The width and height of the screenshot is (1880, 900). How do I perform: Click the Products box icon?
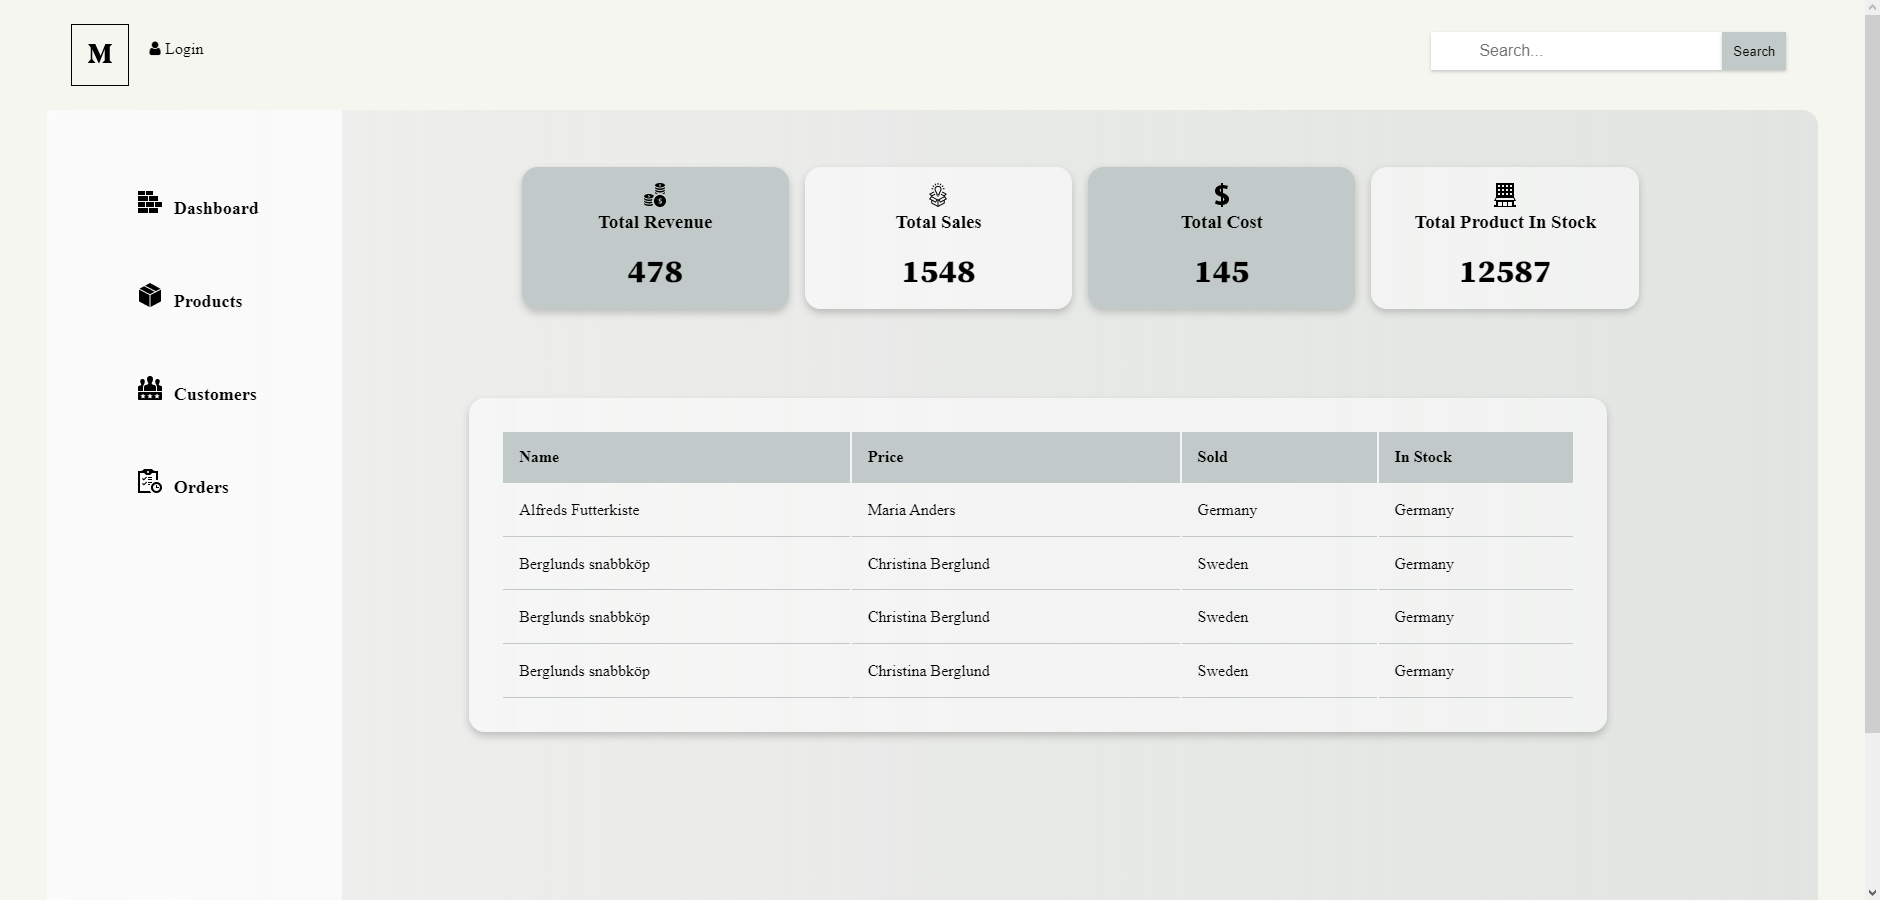click(x=150, y=295)
